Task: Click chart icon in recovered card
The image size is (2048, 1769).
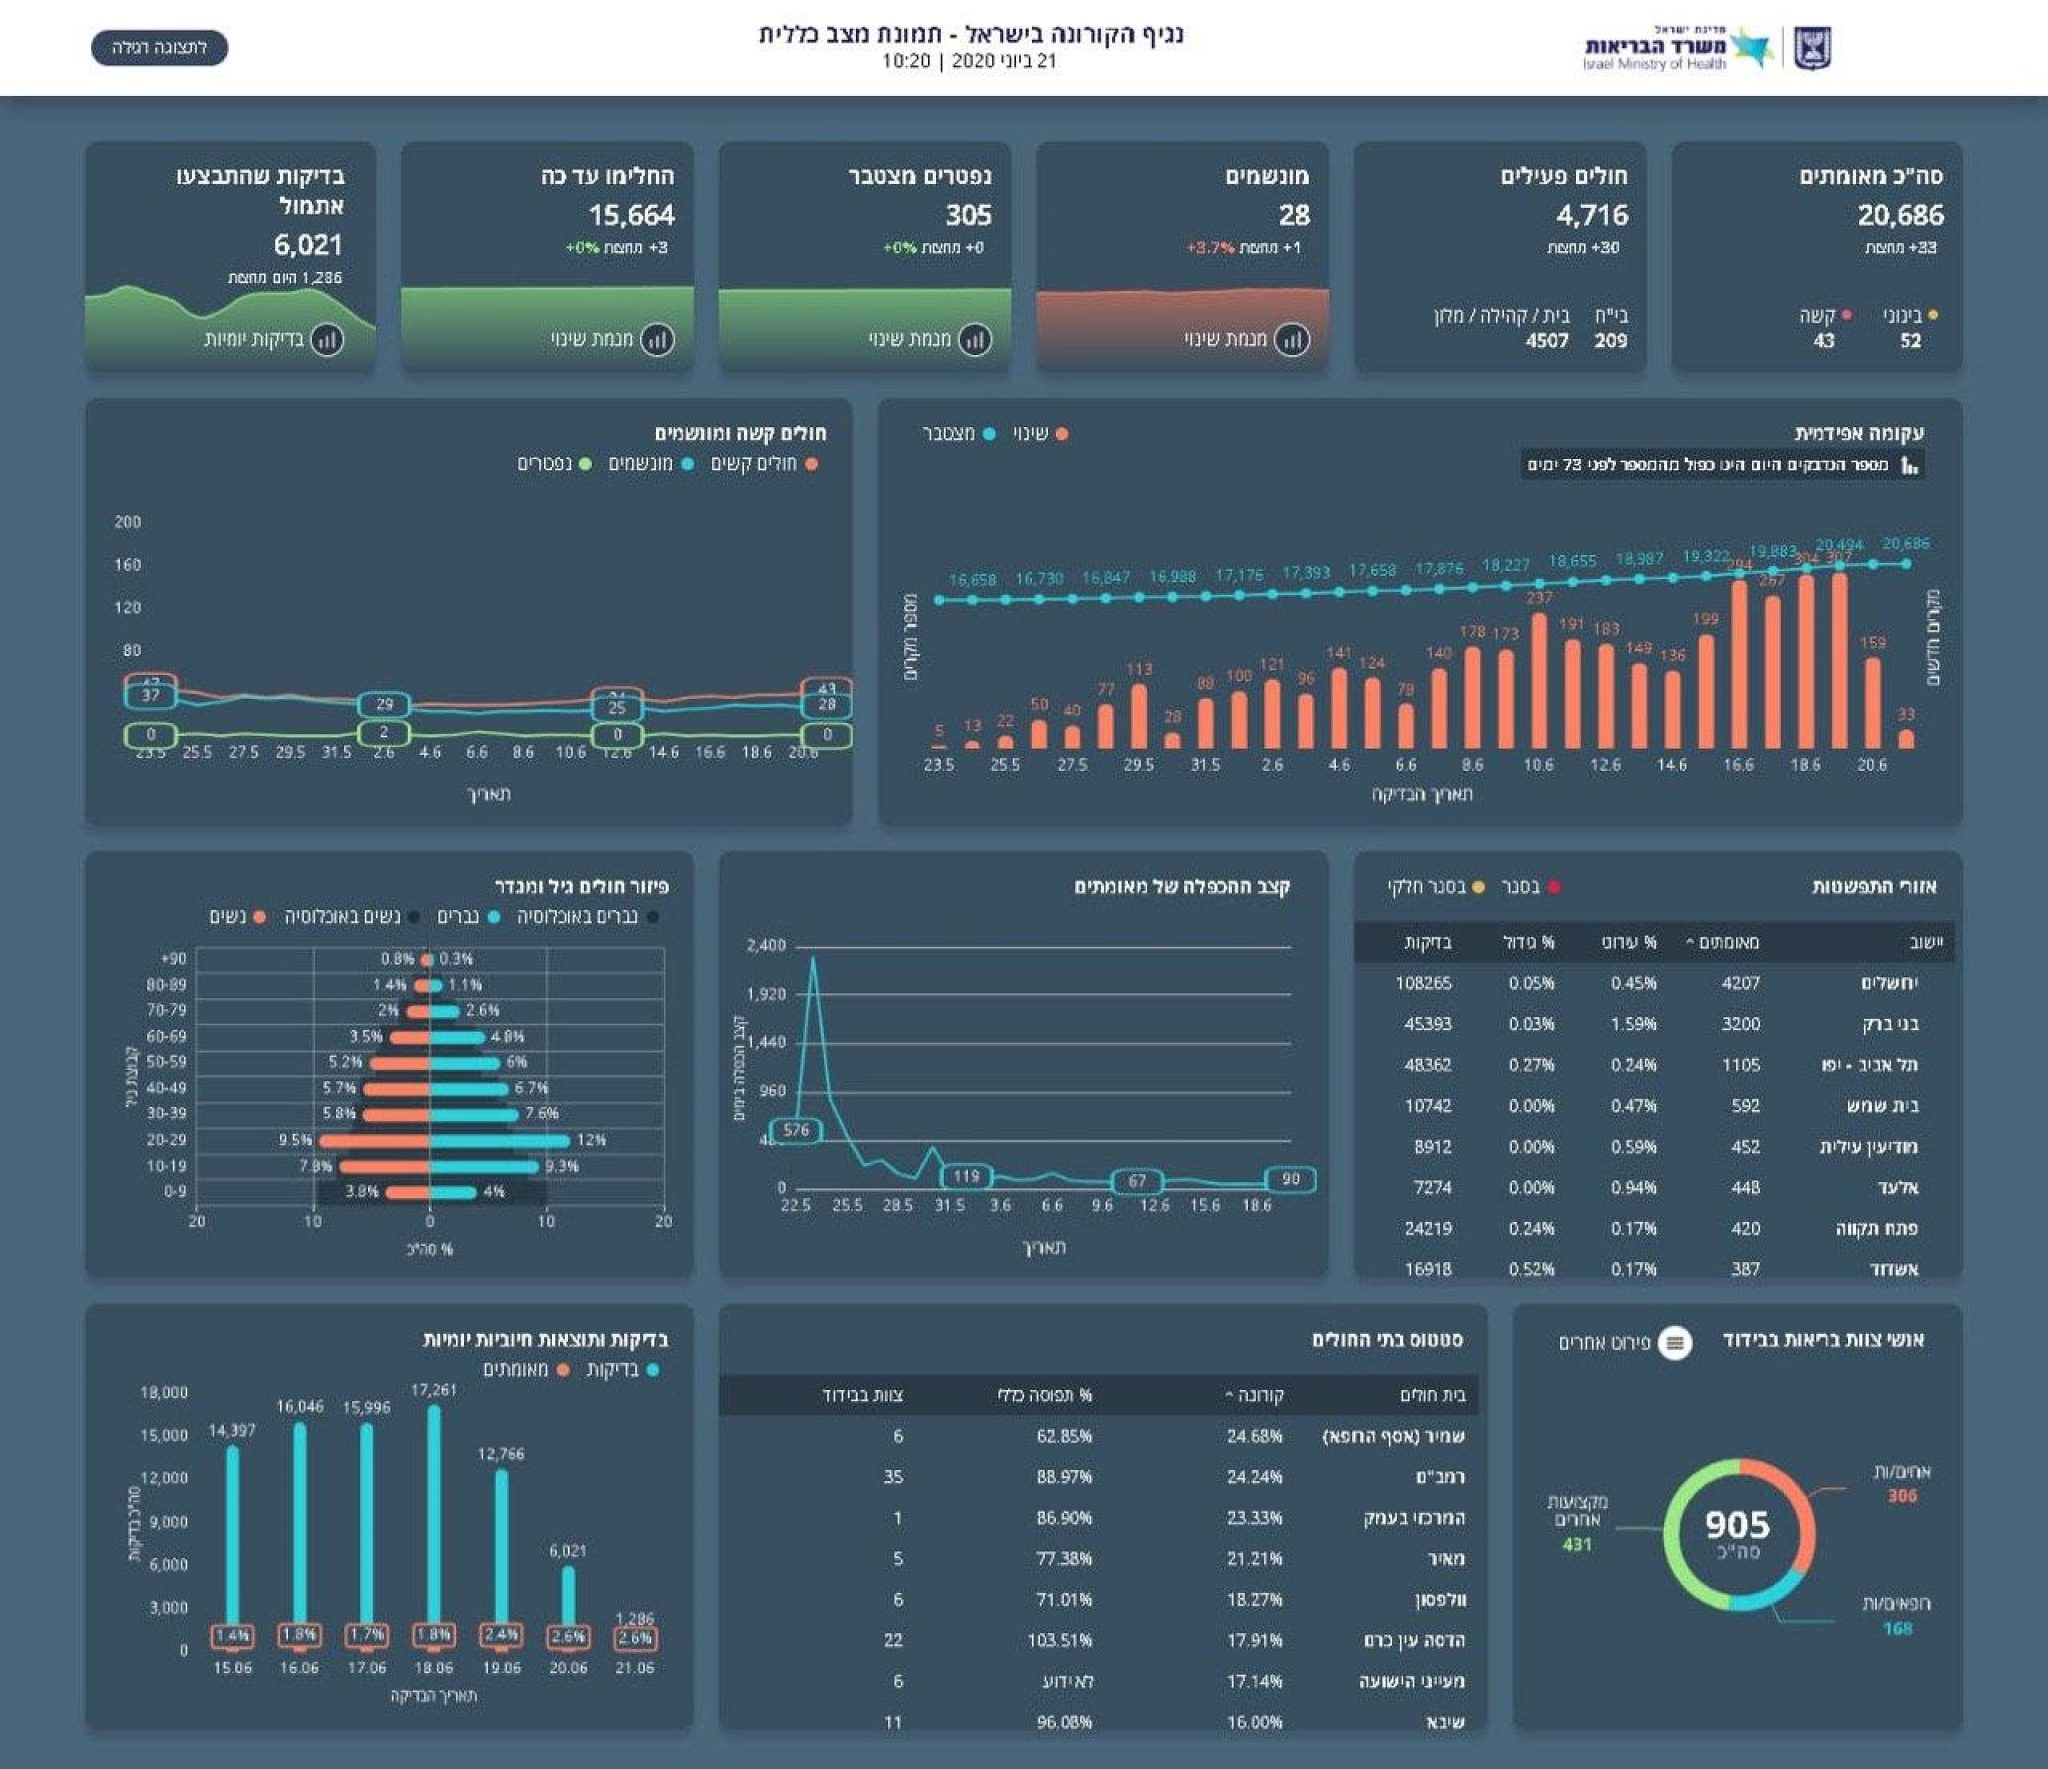Action: [656, 340]
